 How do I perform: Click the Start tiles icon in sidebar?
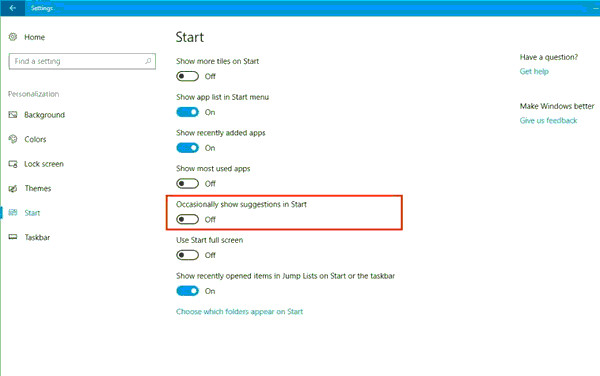click(13, 213)
